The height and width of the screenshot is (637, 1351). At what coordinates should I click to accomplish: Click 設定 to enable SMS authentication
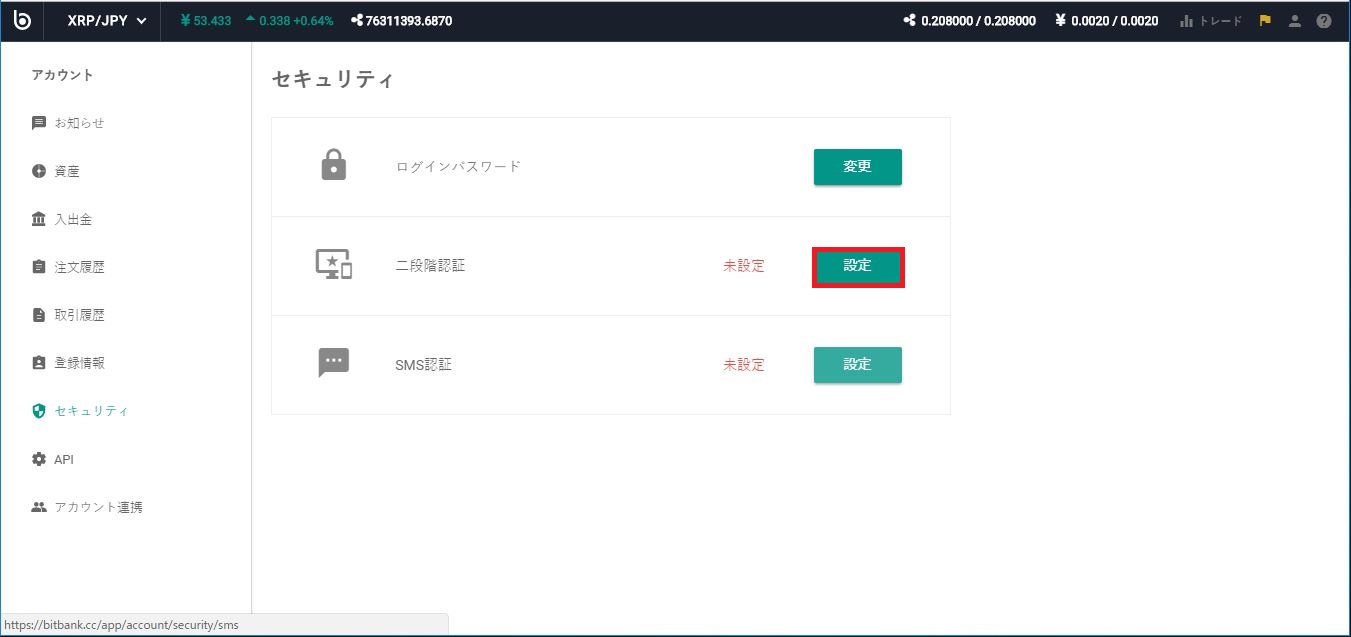pyautogui.click(x=857, y=364)
